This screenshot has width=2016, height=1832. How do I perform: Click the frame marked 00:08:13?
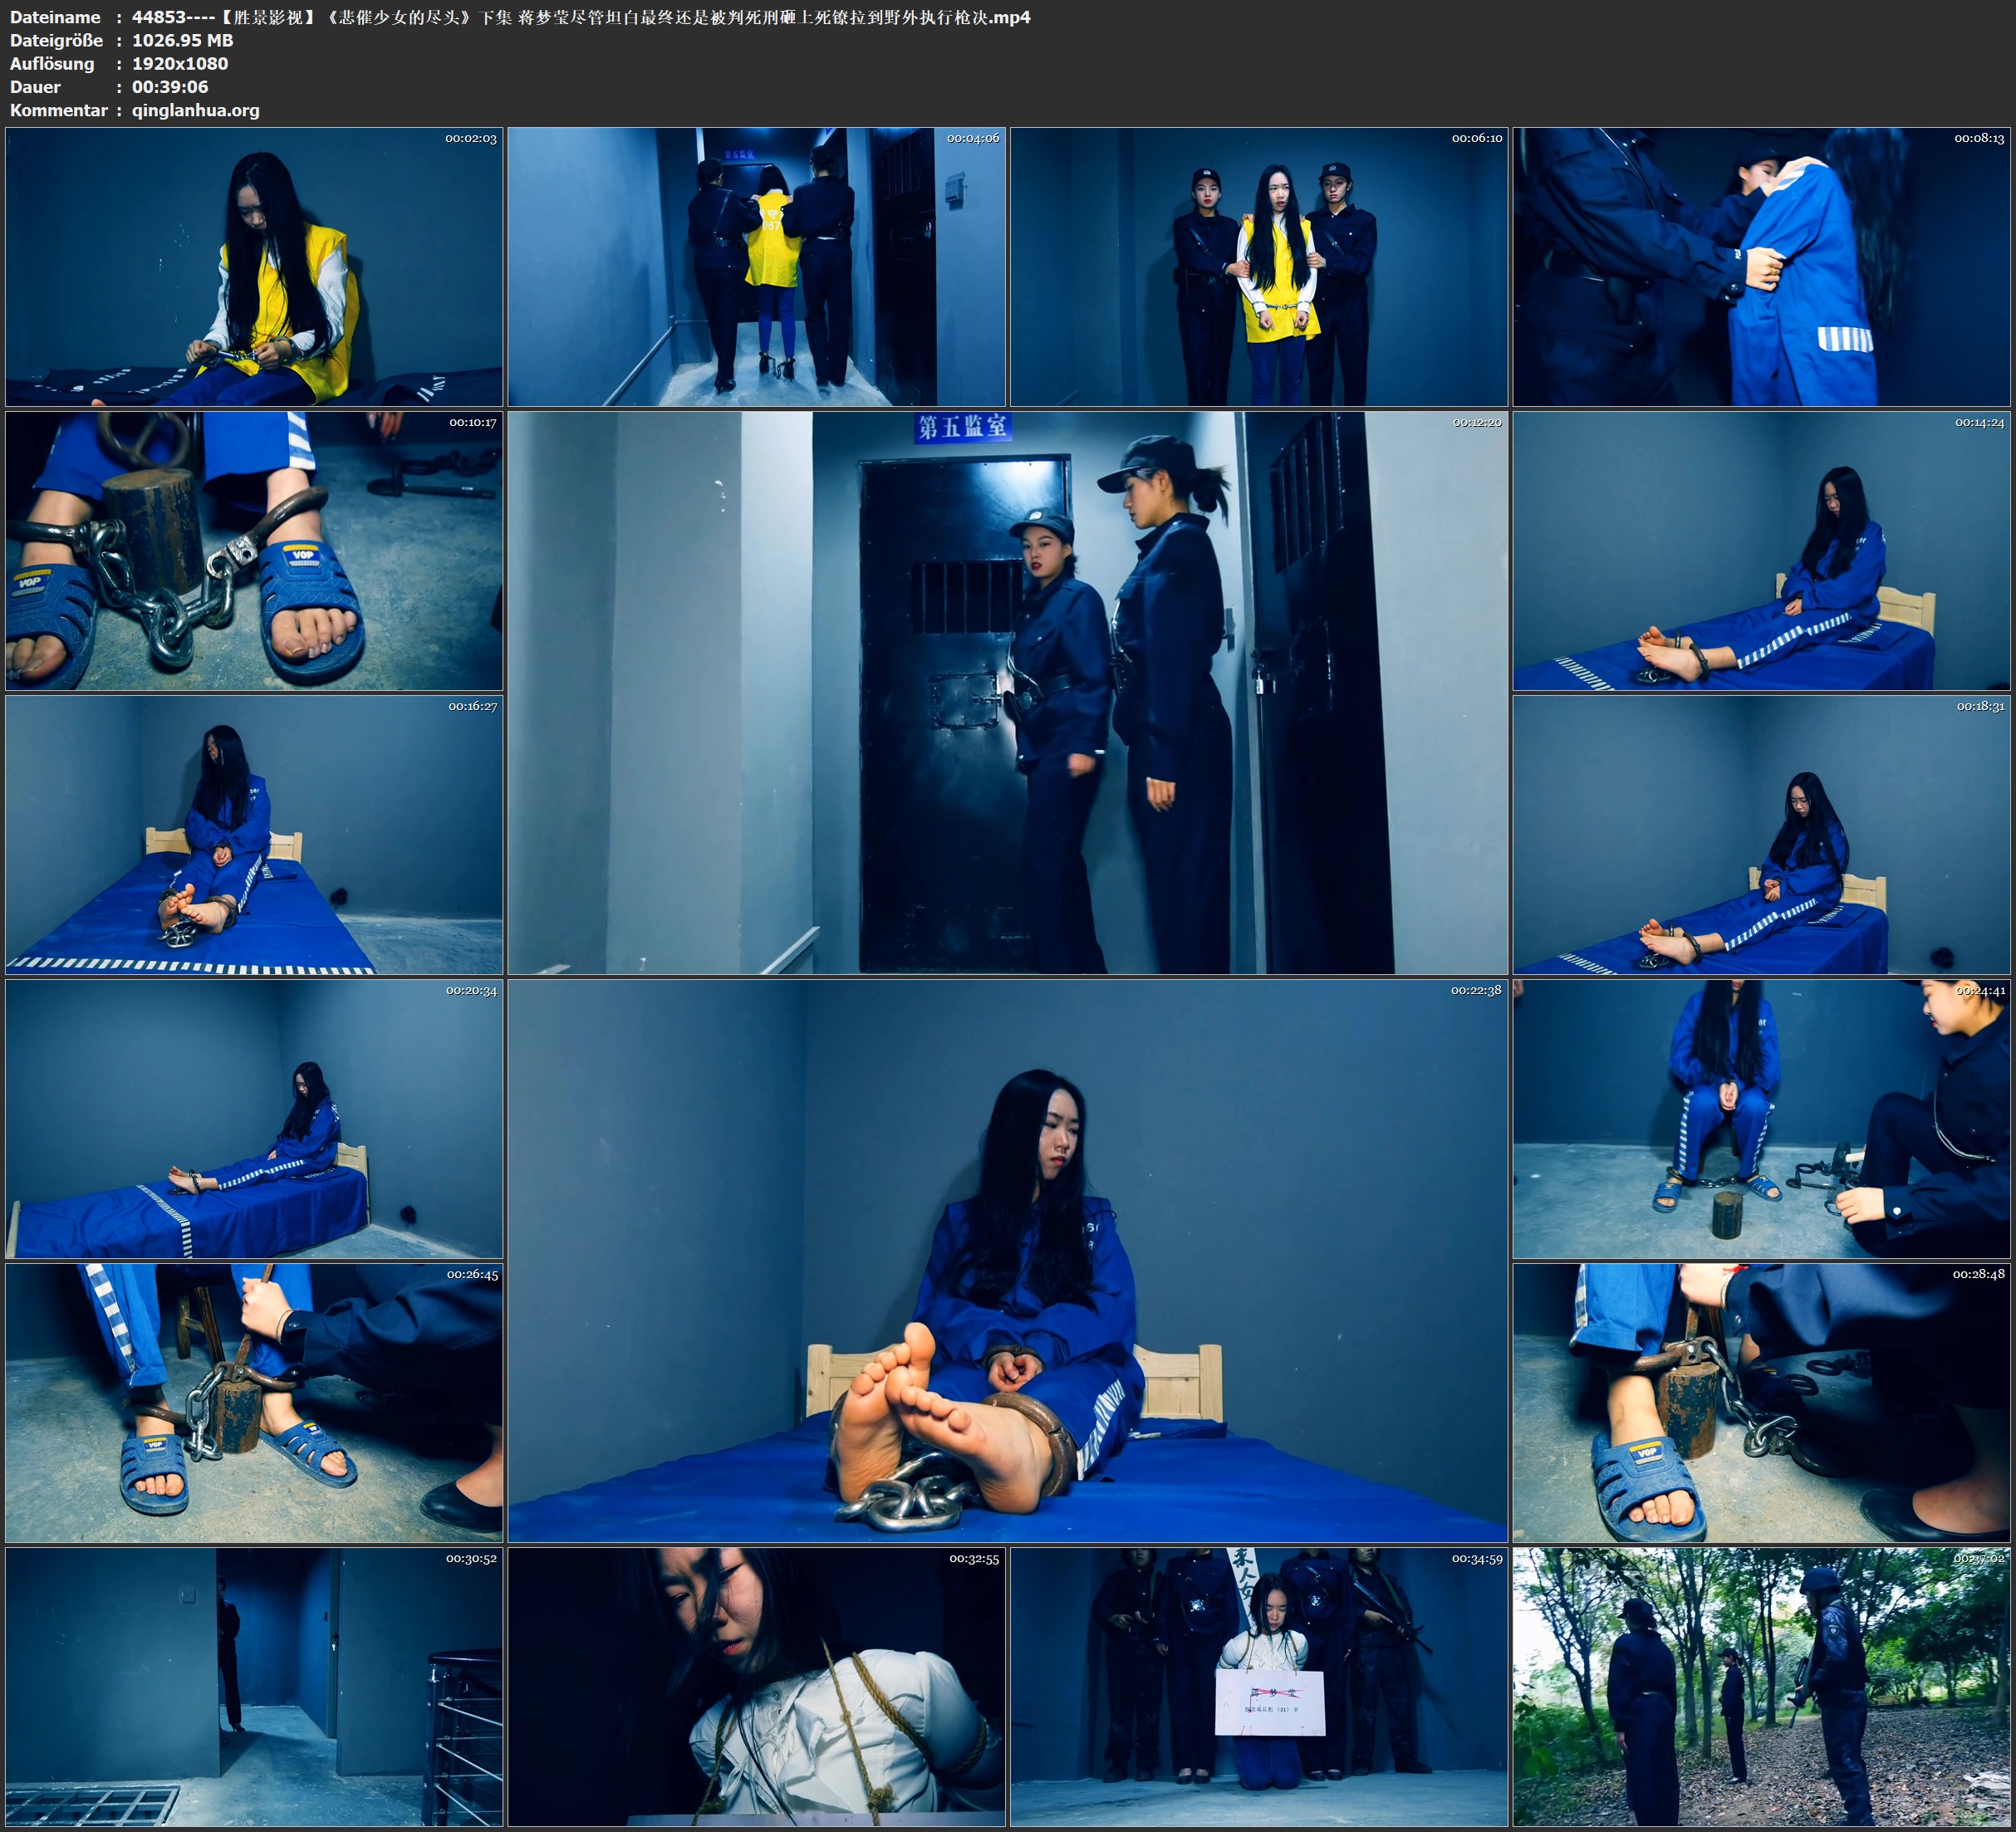click(1761, 267)
